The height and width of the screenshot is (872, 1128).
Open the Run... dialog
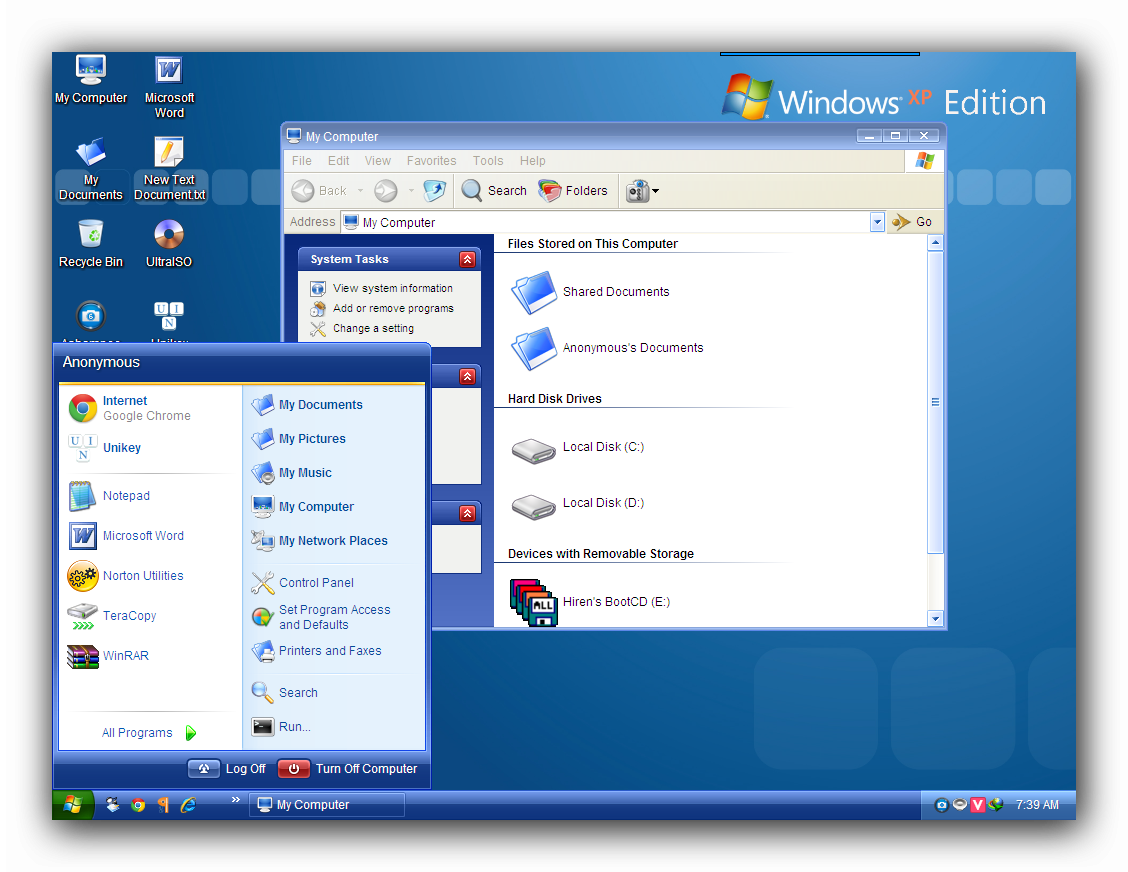[x=281, y=727]
